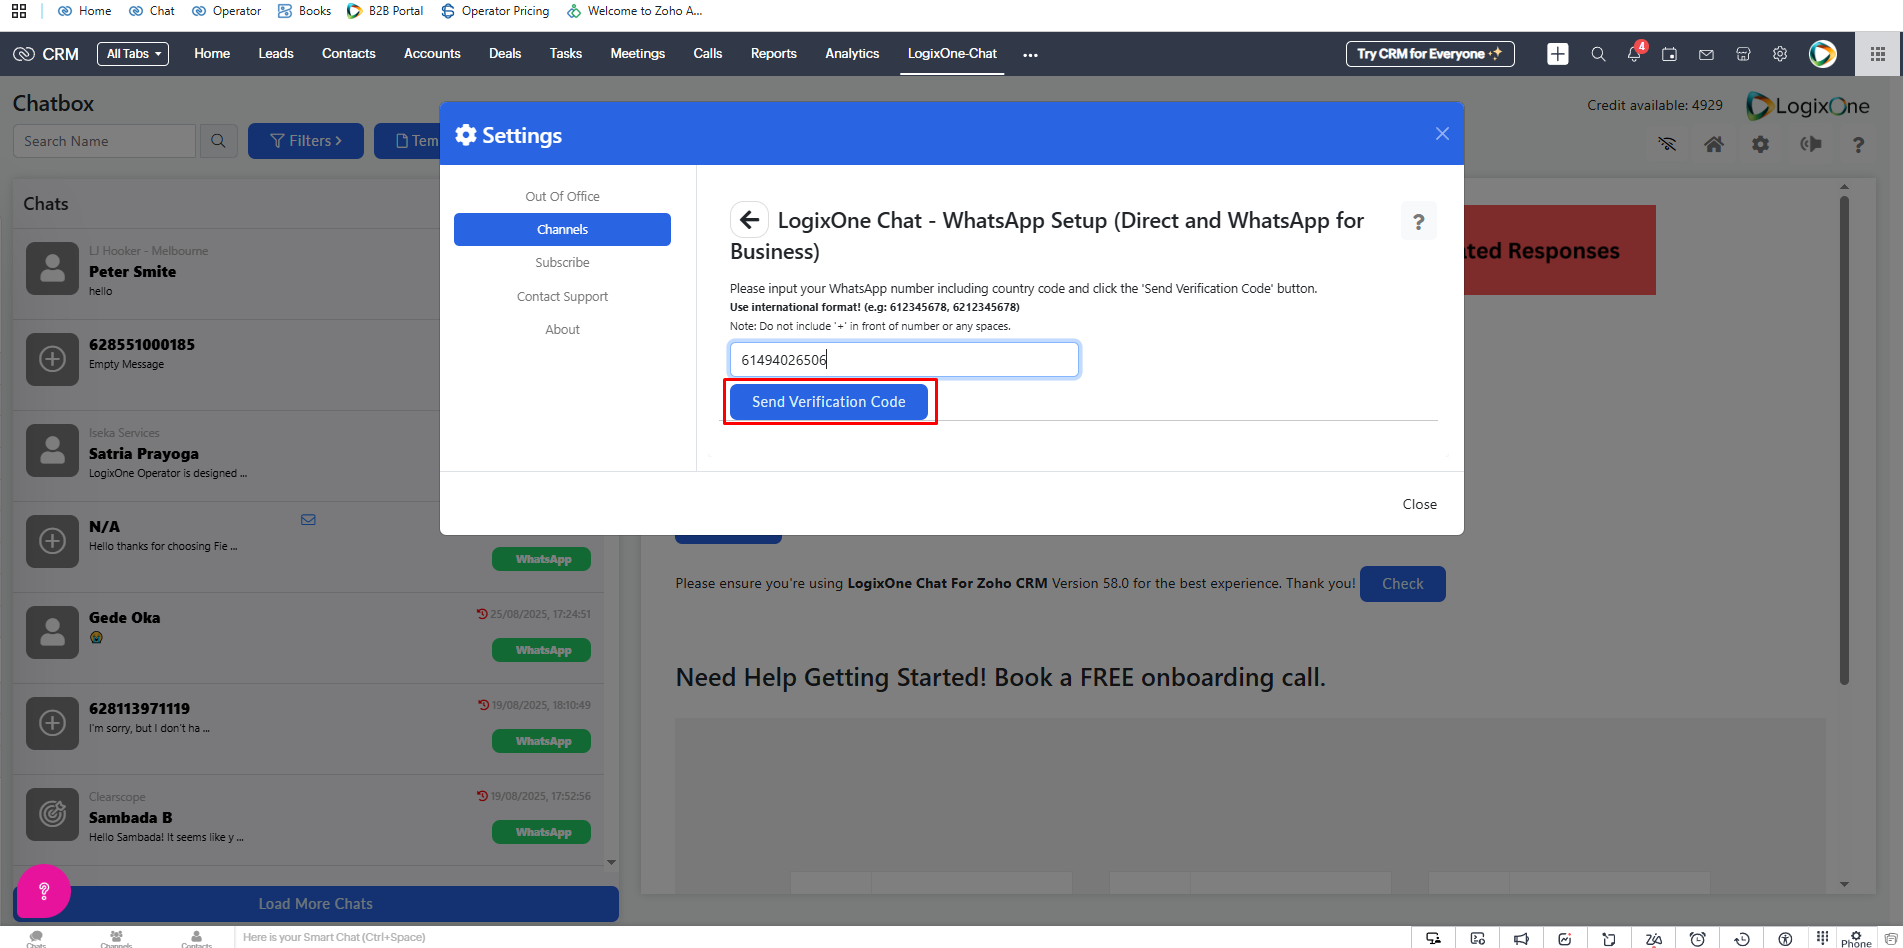Image resolution: width=1903 pixels, height=948 pixels.
Task: Open the All Tabs dropdown
Action: pos(133,54)
